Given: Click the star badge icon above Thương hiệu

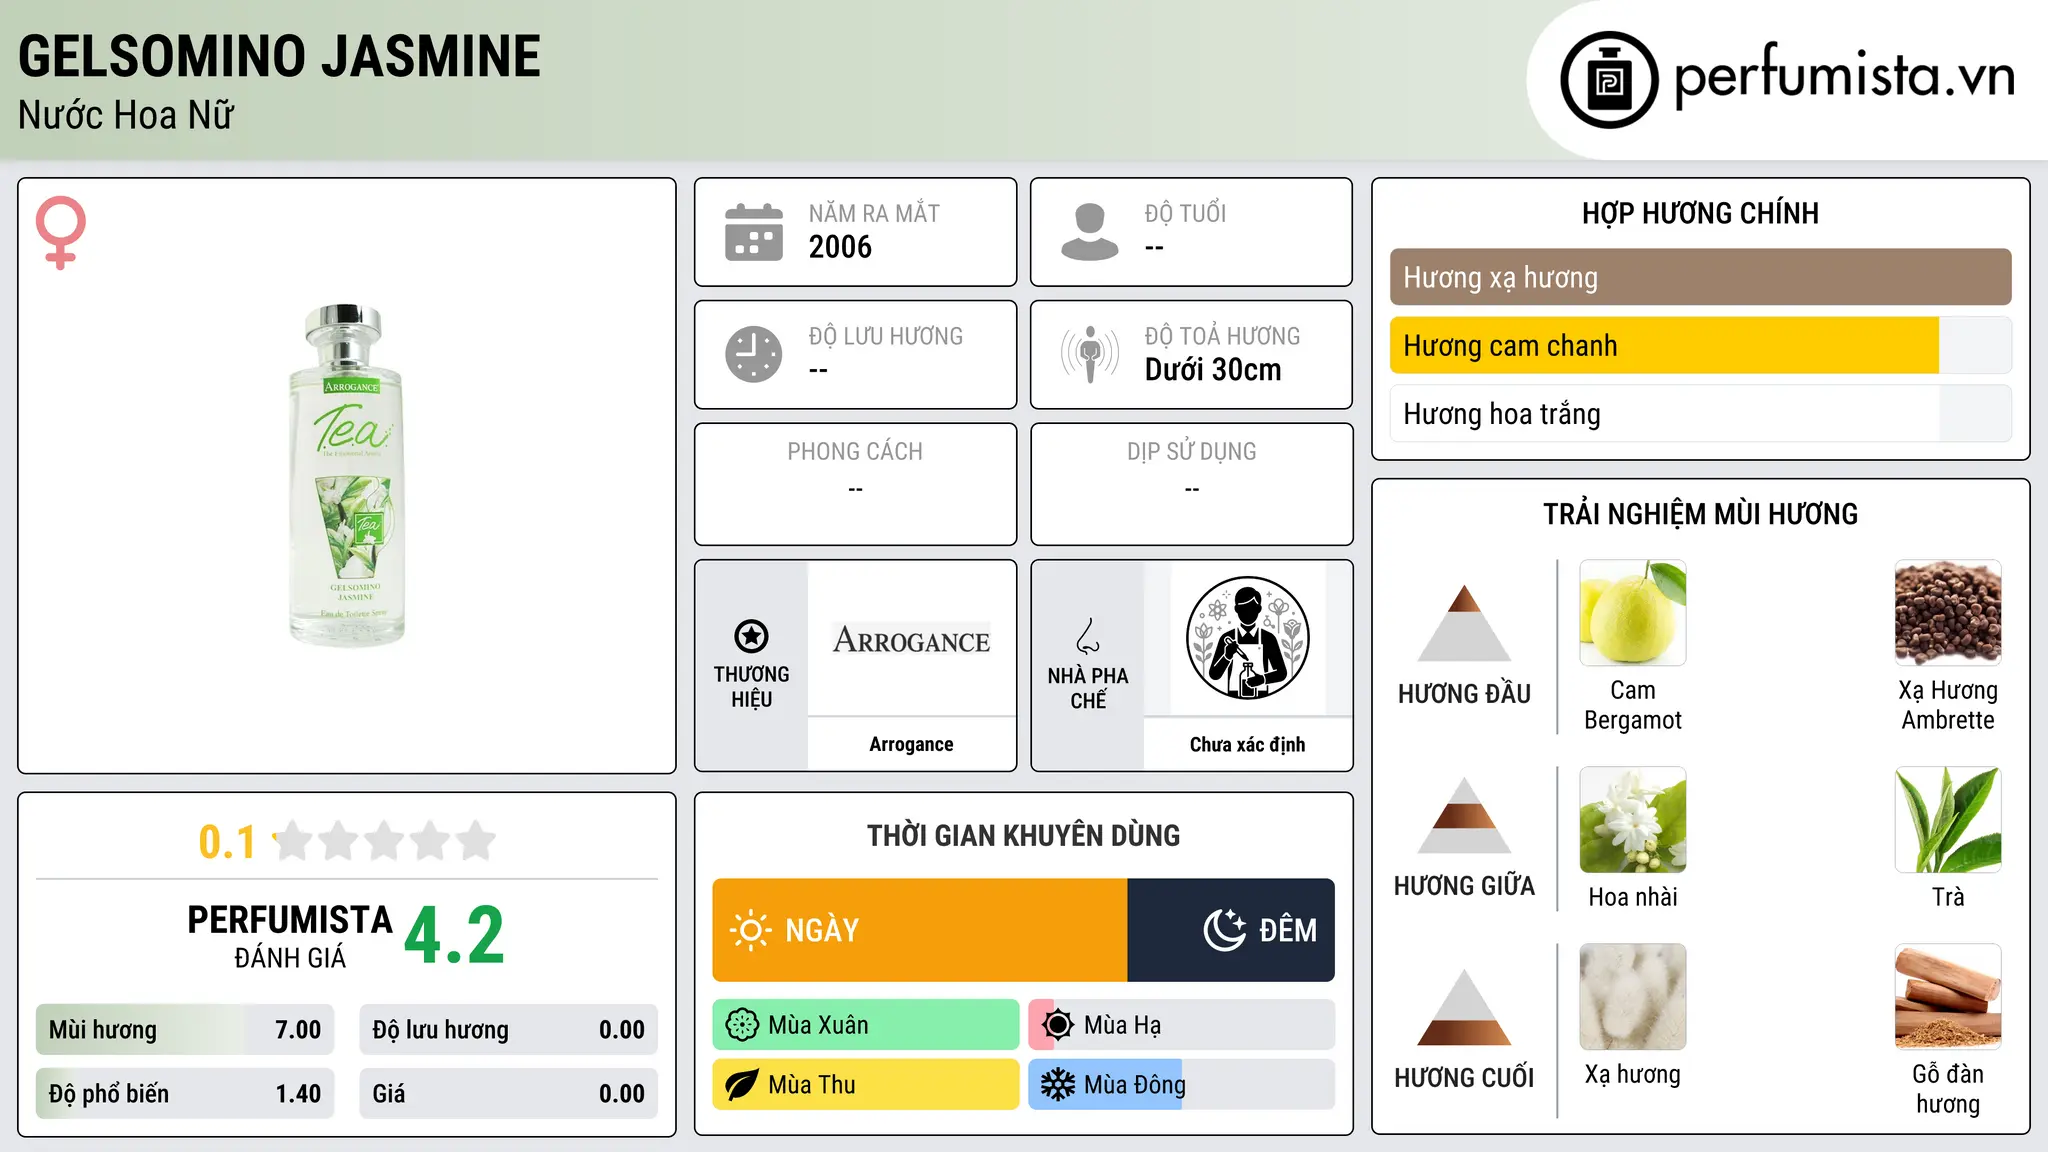Looking at the screenshot, I should tap(751, 636).
